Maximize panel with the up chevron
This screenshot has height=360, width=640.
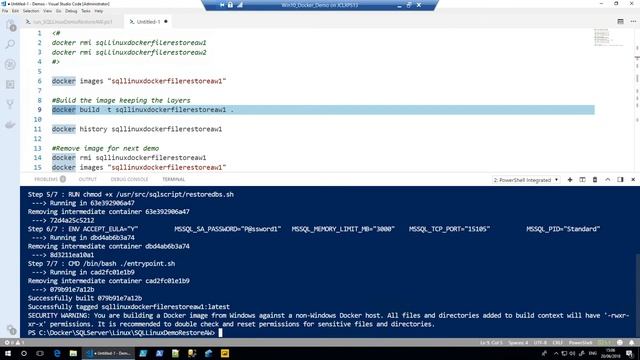pos(608,180)
